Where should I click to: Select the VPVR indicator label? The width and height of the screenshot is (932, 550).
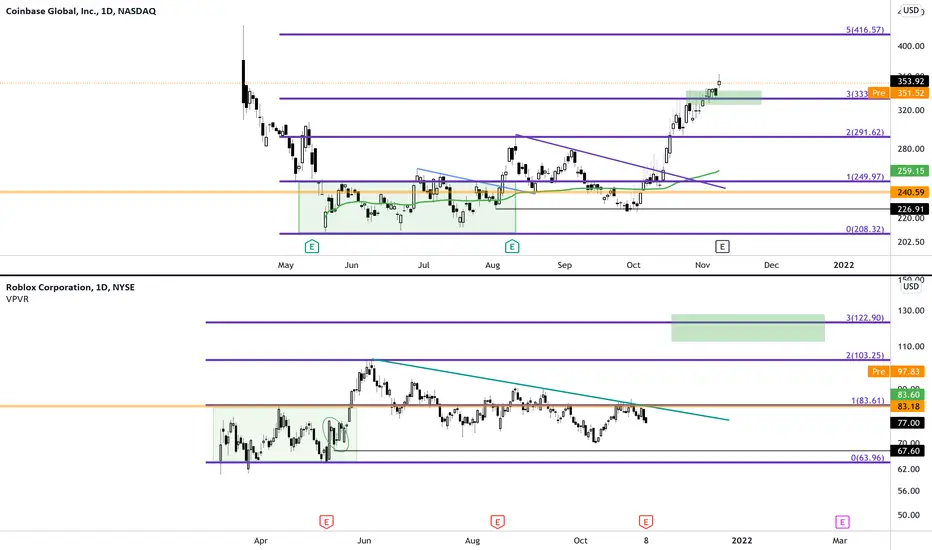[17, 299]
